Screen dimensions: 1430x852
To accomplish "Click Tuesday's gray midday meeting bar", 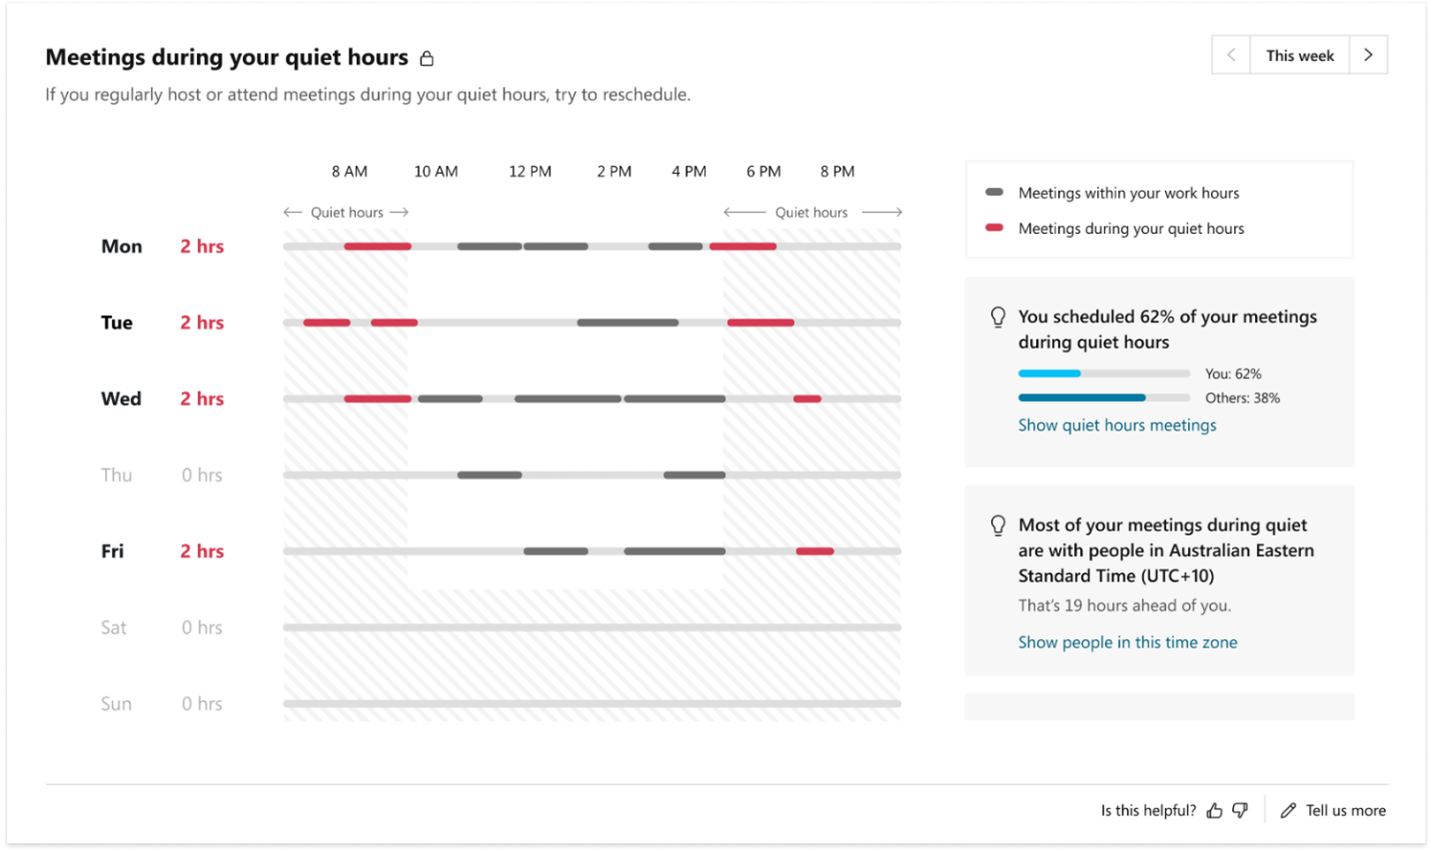I will click(627, 322).
